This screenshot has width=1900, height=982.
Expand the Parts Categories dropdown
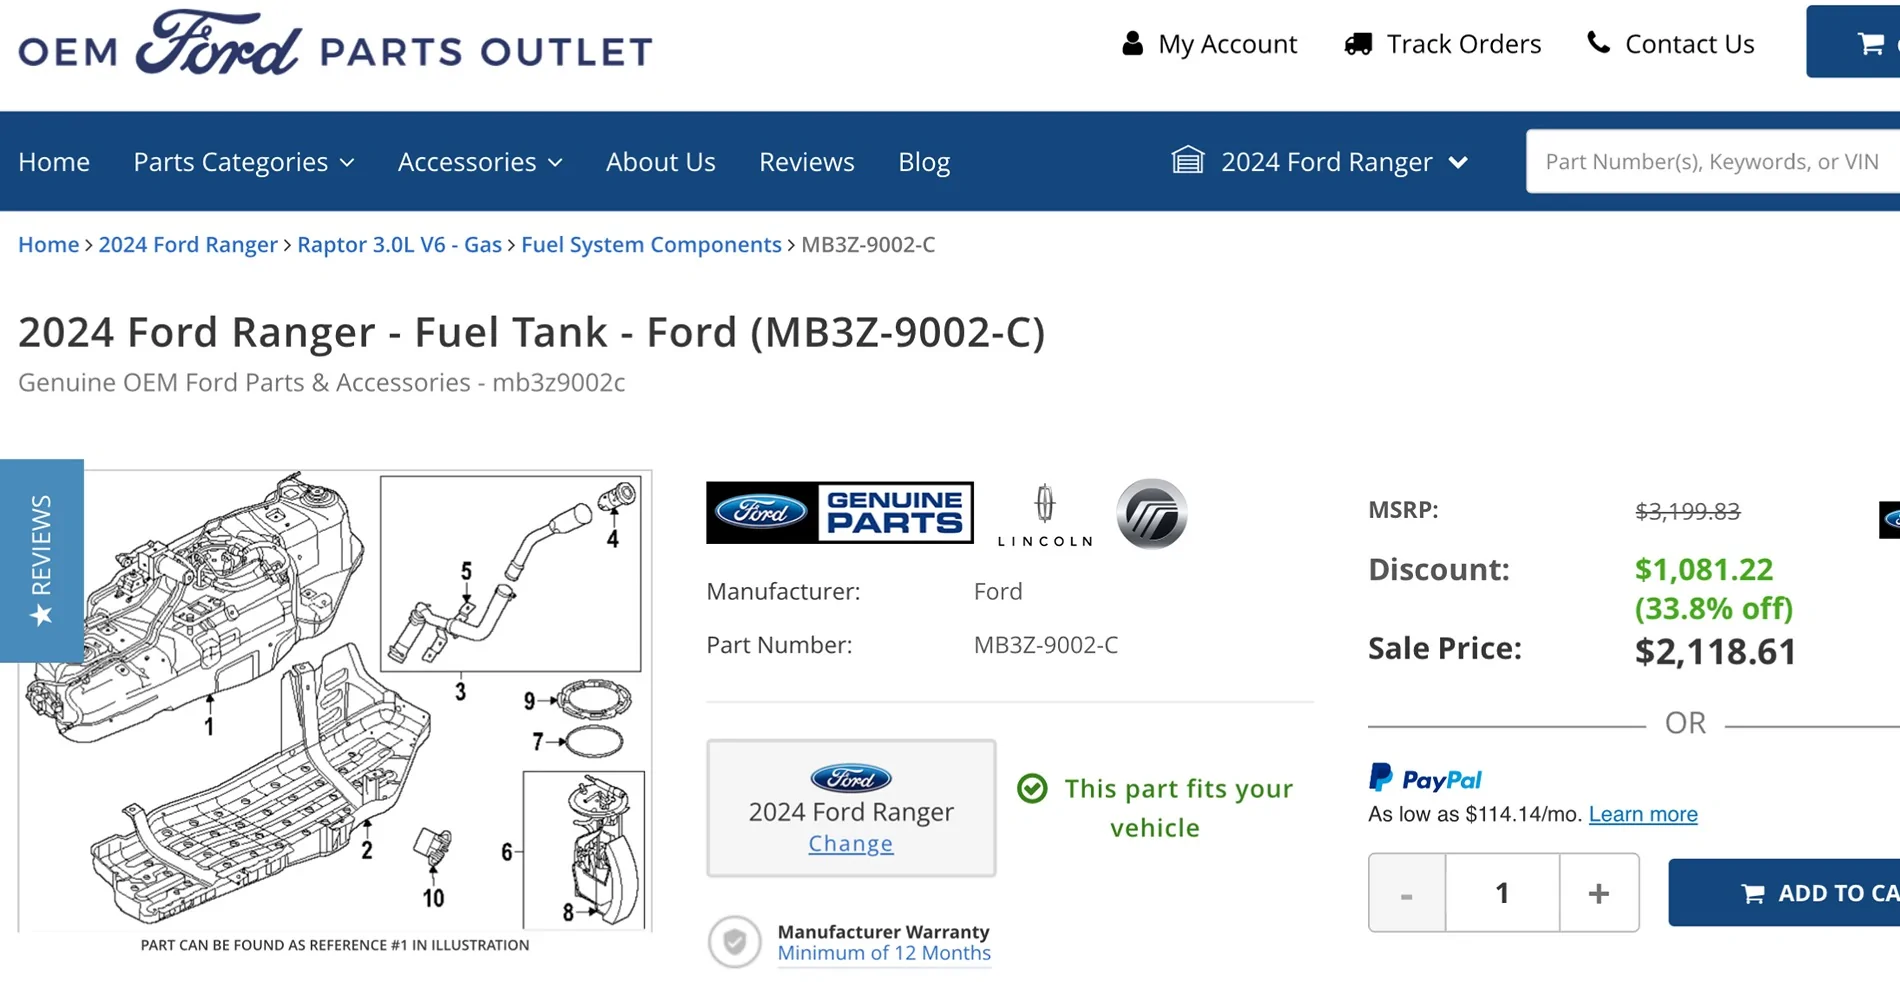(x=243, y=161)
